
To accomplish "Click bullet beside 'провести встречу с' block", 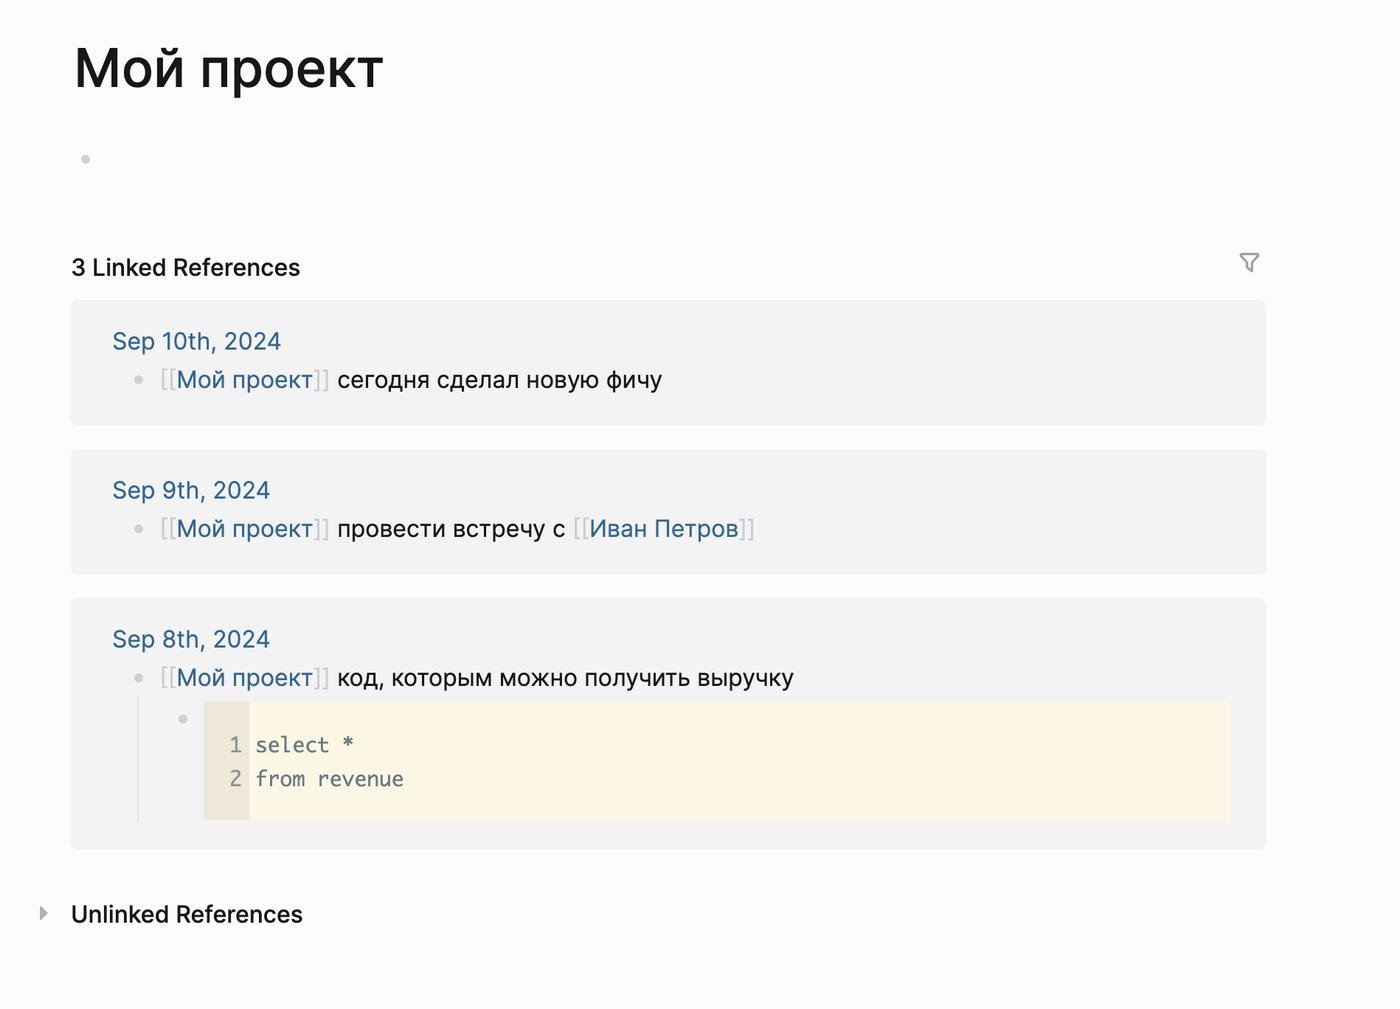I will pyautogui.click(x=139, y=529).
